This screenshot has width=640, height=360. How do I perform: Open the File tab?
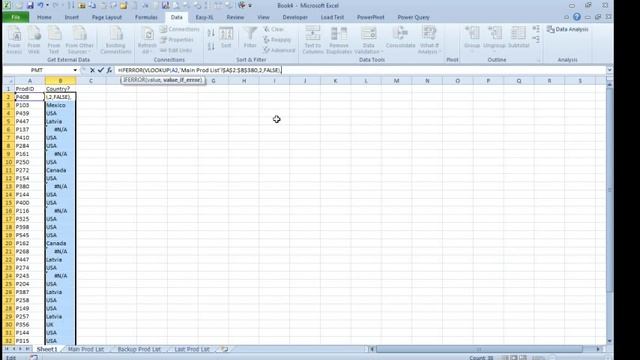click(x=16, y=17)
